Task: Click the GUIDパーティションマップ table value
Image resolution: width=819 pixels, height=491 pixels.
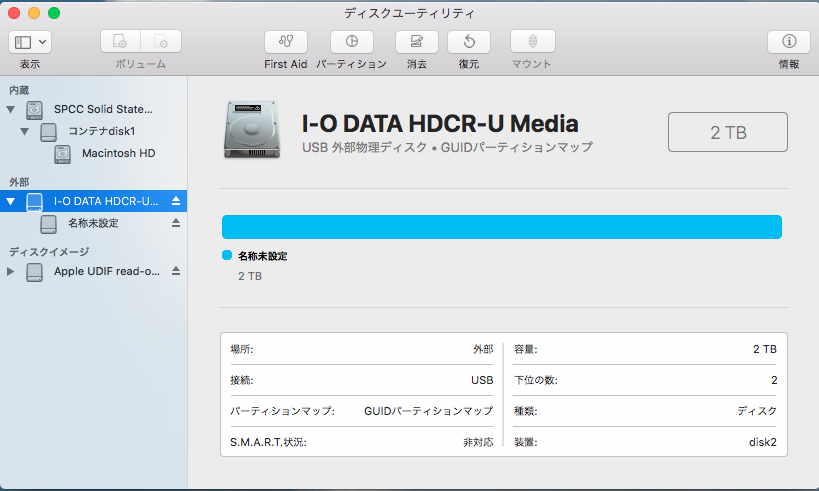Action: point(428,411)
